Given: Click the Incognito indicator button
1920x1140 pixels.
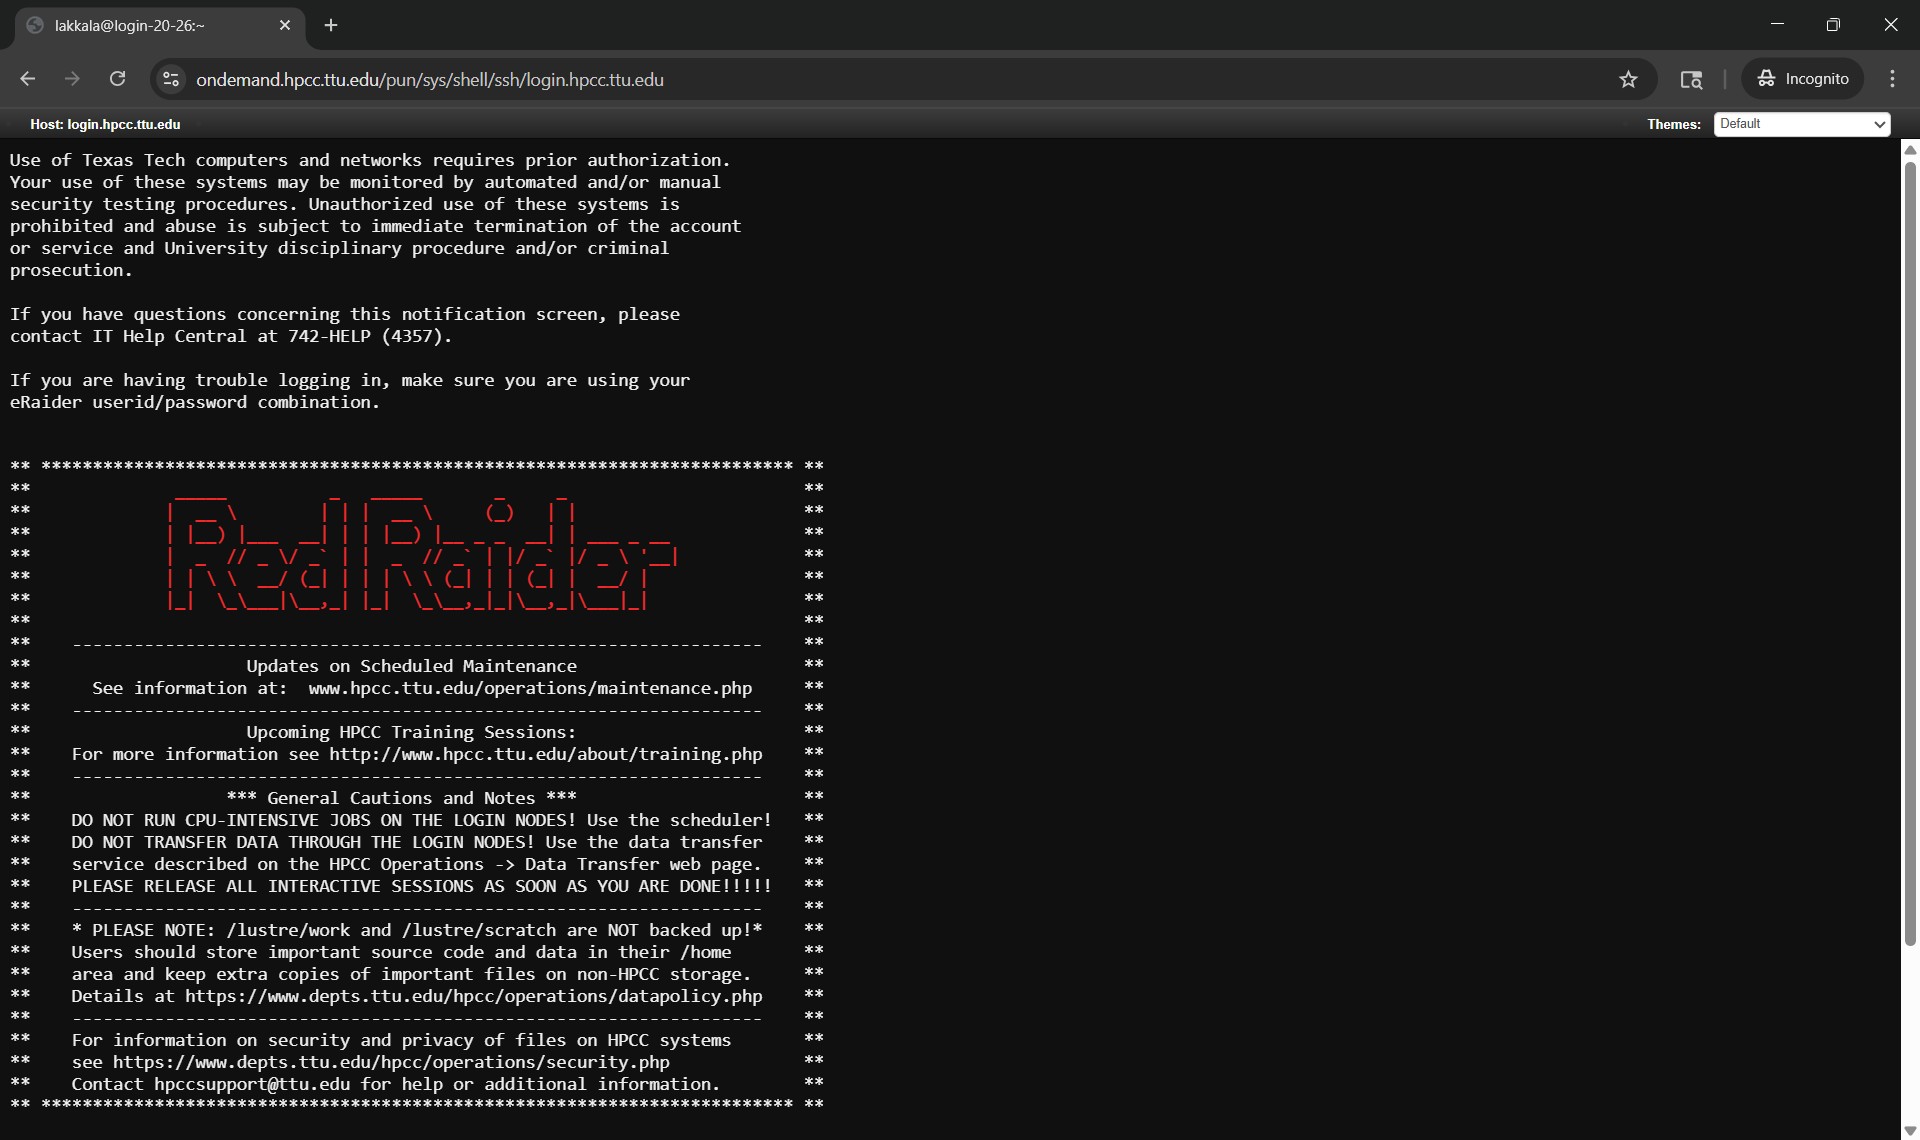Looking at the screenshot, I should [x=1803, y=79].
